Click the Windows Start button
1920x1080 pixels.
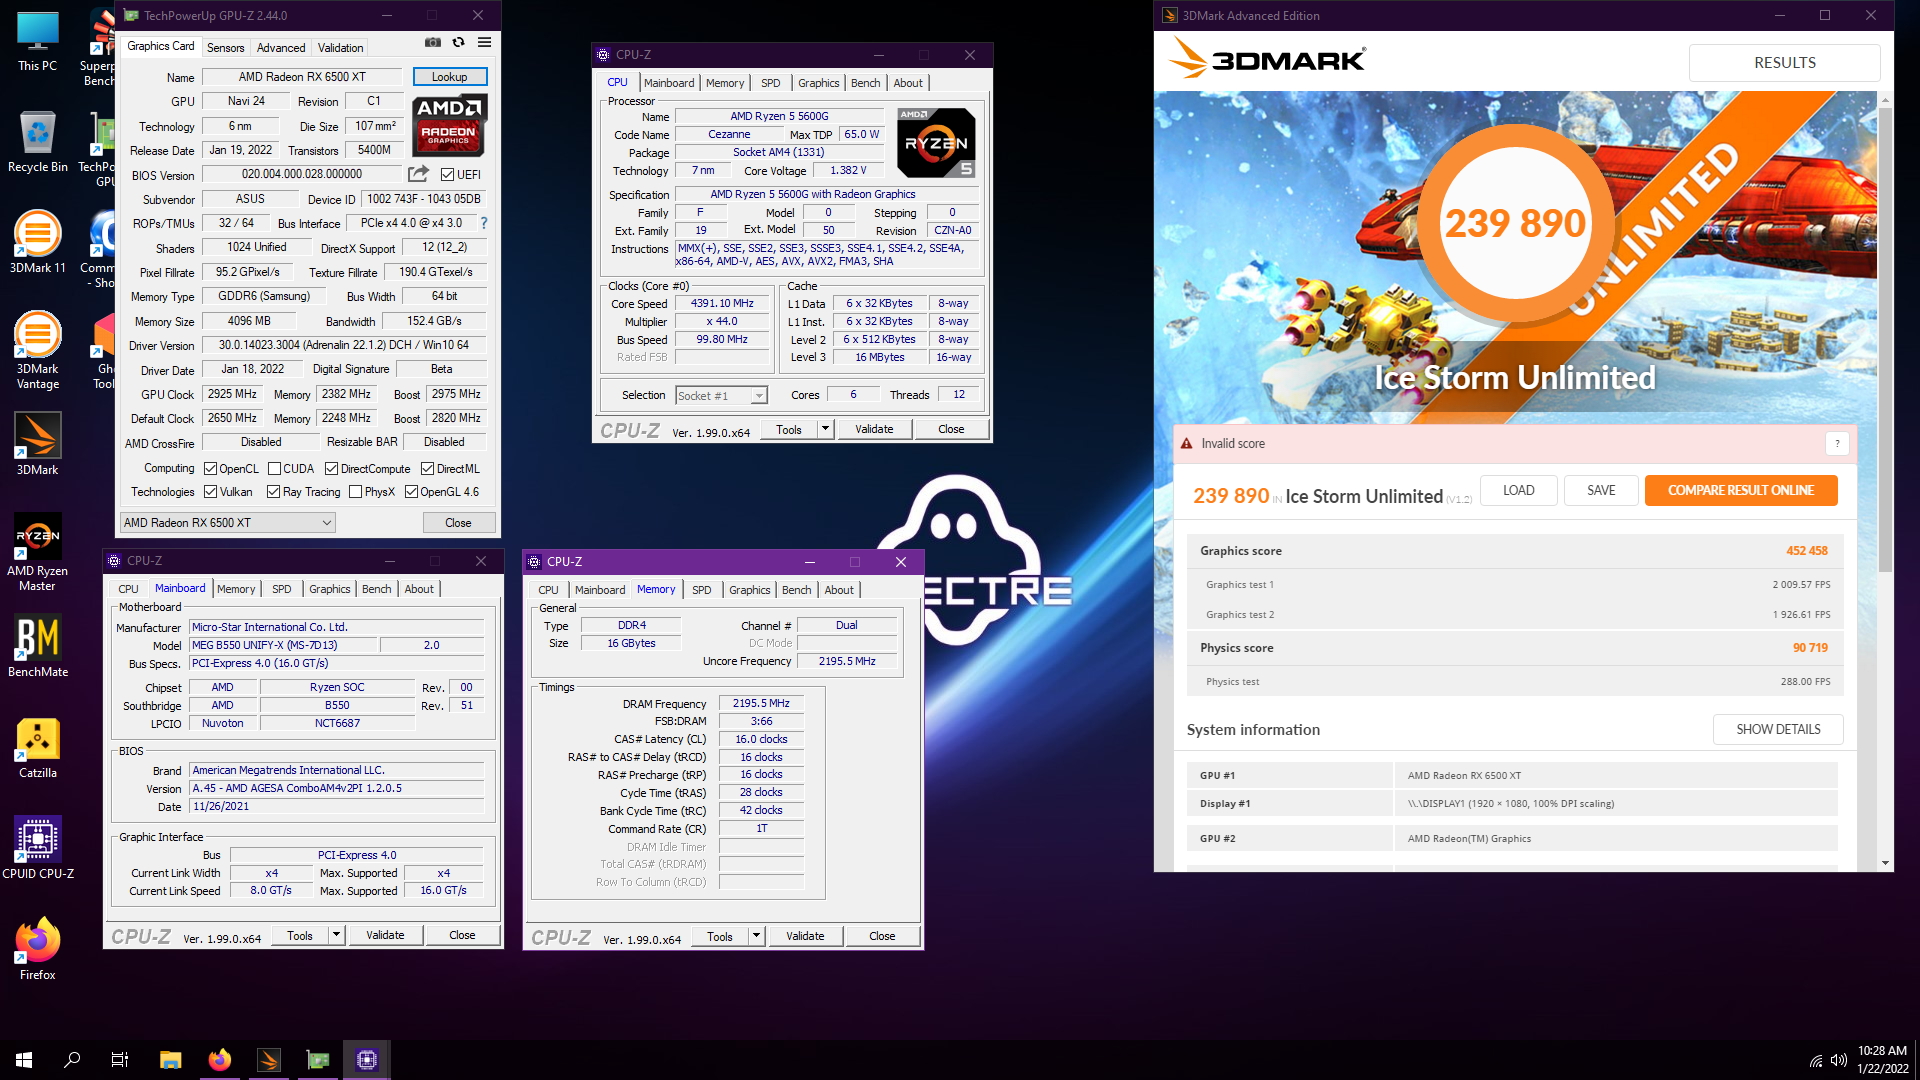[x=24, y=1060]
